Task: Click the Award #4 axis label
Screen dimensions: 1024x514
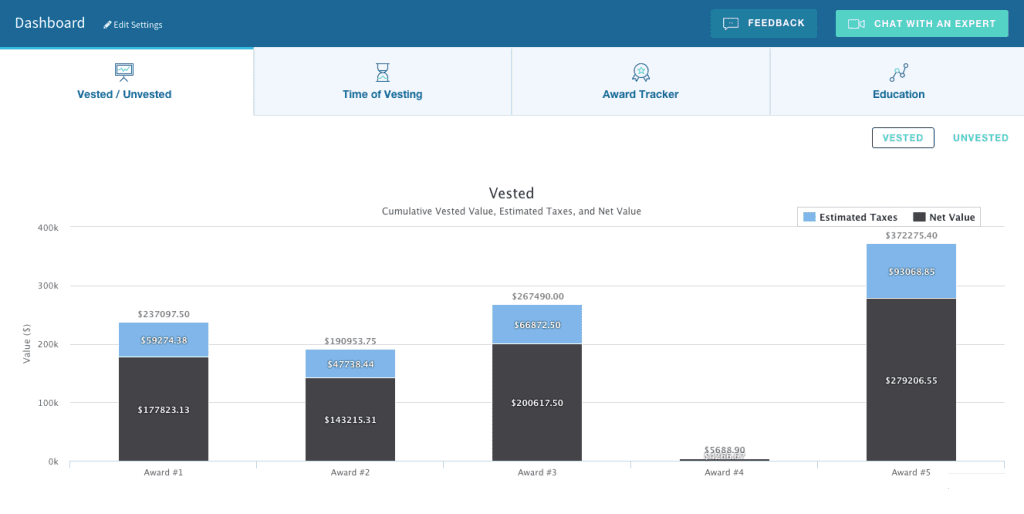Action: click(x=724, y=472)
